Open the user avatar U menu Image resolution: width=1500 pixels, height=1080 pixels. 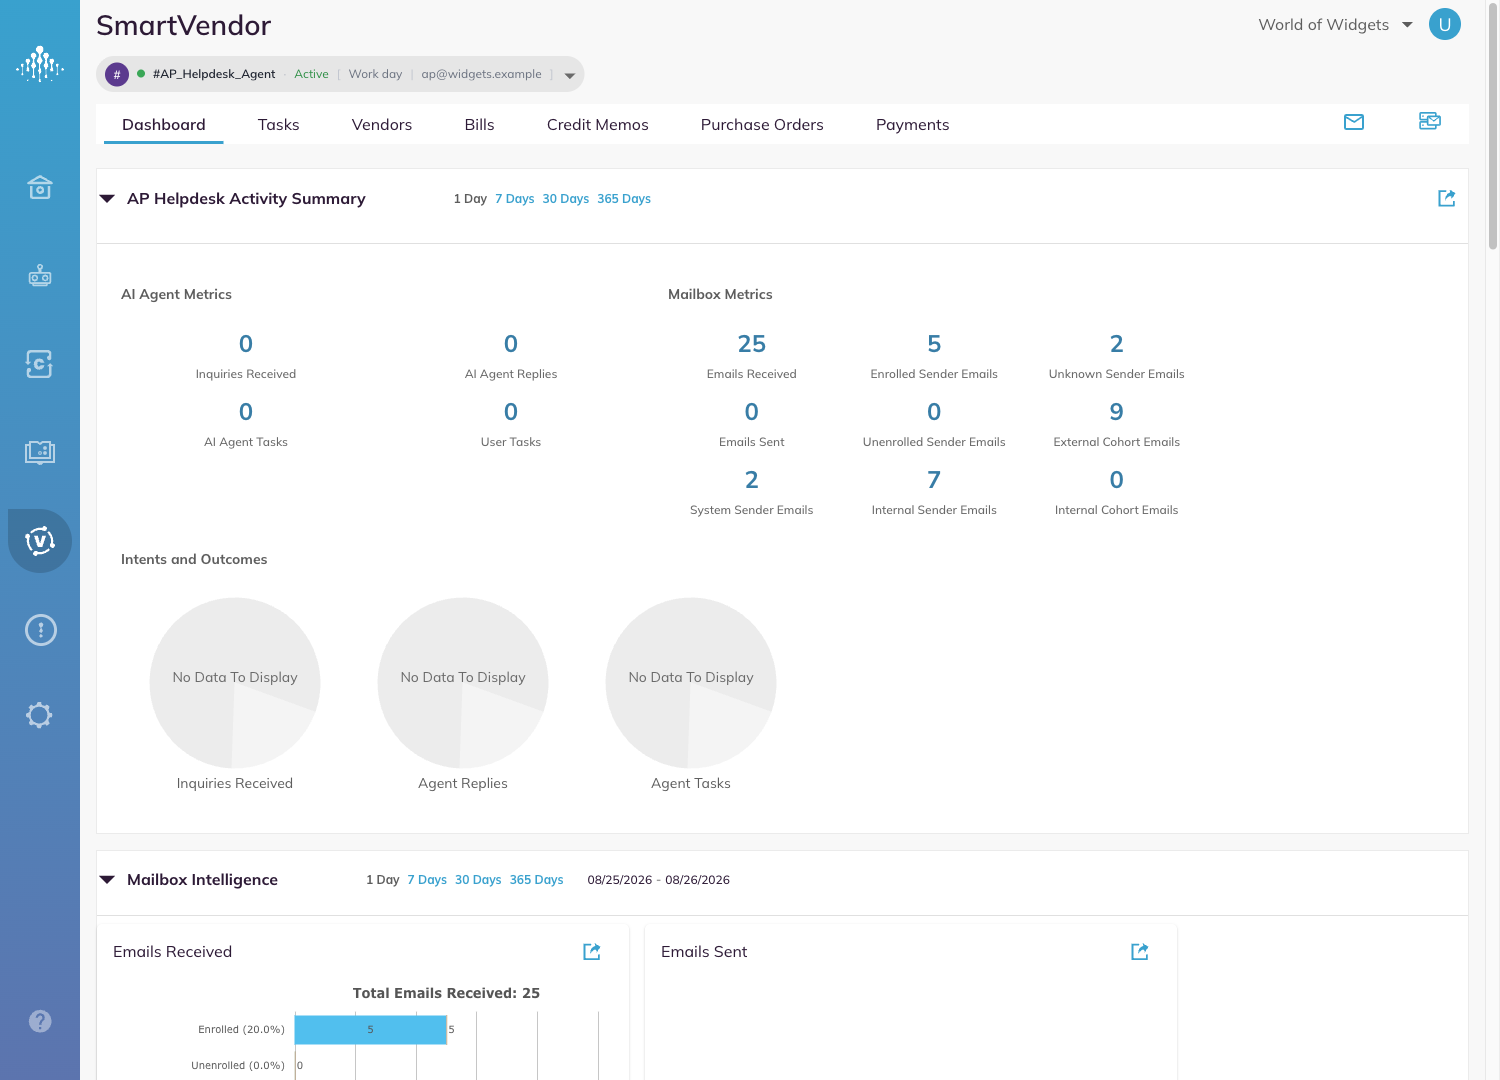pos(1445,24)
